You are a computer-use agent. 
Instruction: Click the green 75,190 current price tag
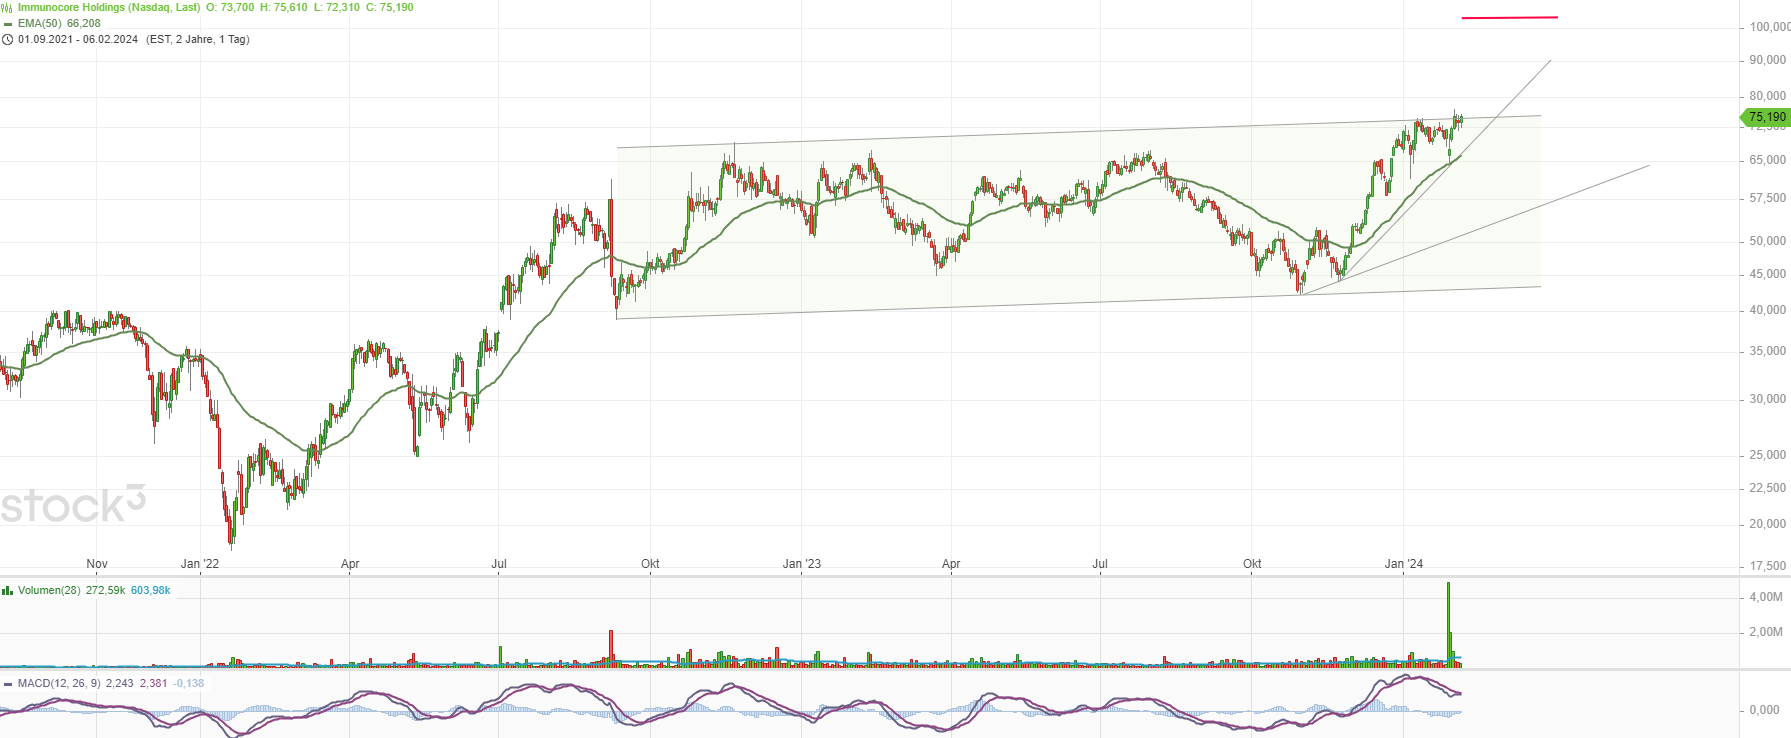tap(1766, 117)
